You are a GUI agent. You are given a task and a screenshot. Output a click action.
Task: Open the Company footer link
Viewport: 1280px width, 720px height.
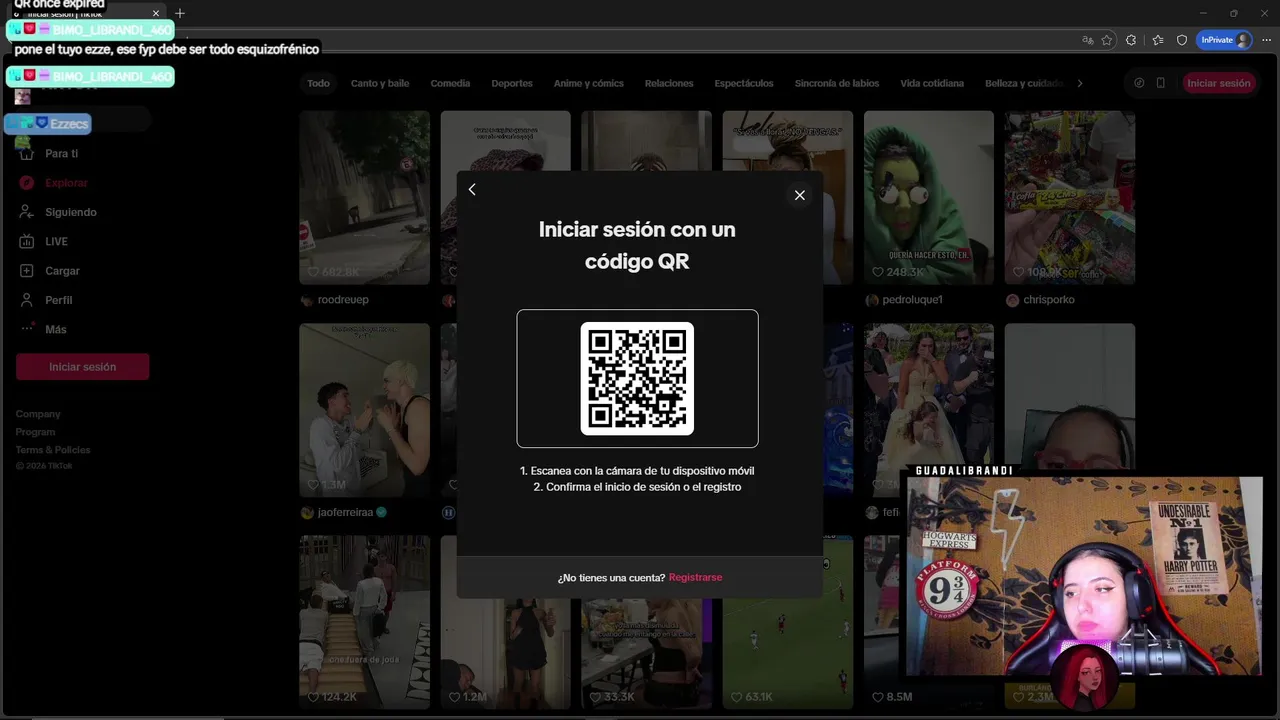(38, 414)
